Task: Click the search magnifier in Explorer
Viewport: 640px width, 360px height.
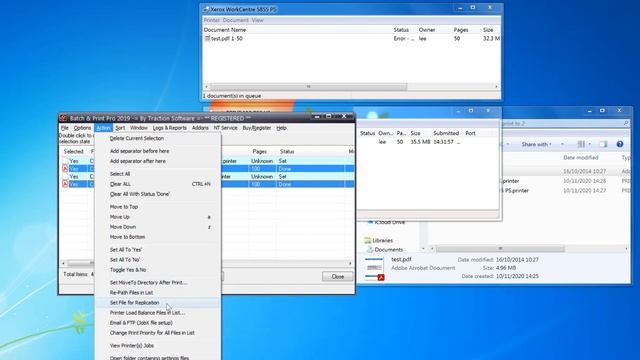Action: pyautogui.click(x=626, y=123)
